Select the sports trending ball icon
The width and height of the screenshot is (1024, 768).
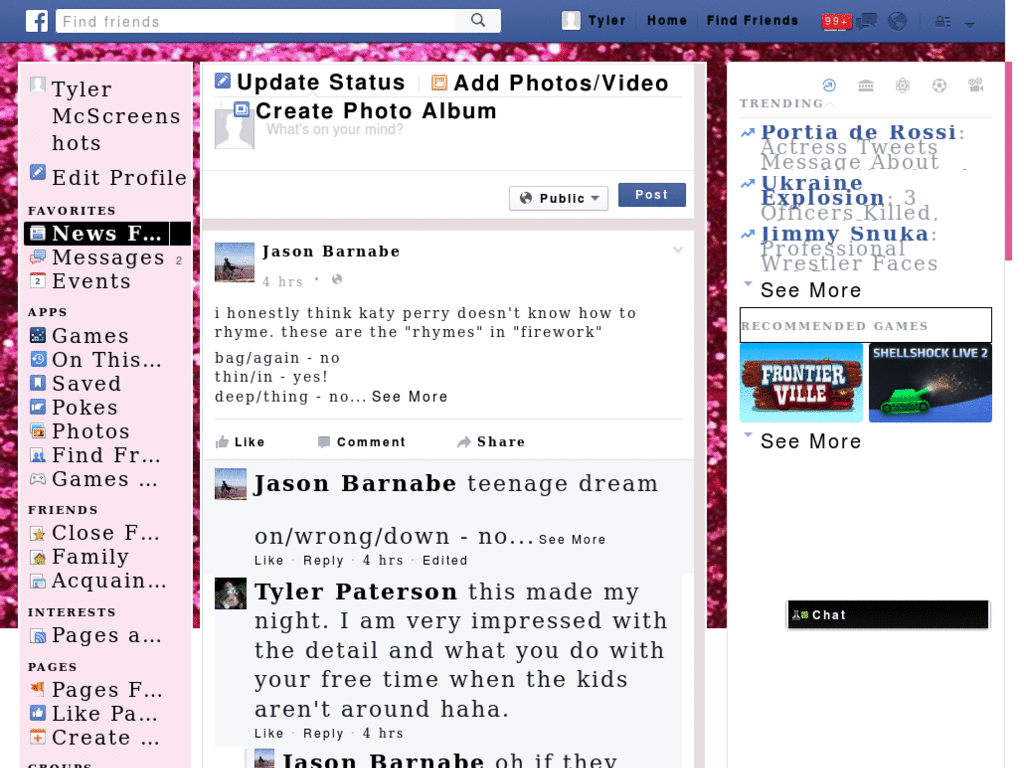tap(939, 85)
